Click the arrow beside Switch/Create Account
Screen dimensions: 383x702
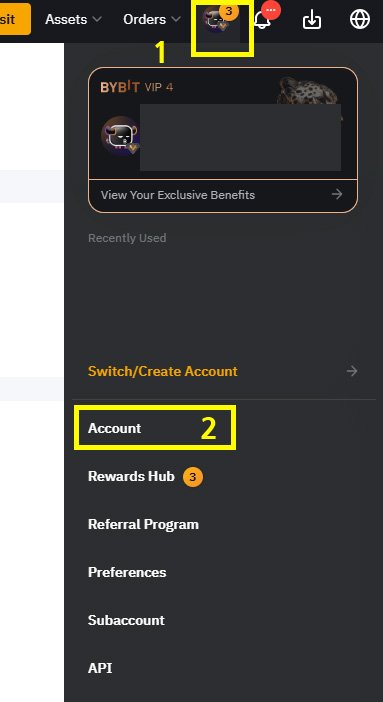tap(352, 371)
